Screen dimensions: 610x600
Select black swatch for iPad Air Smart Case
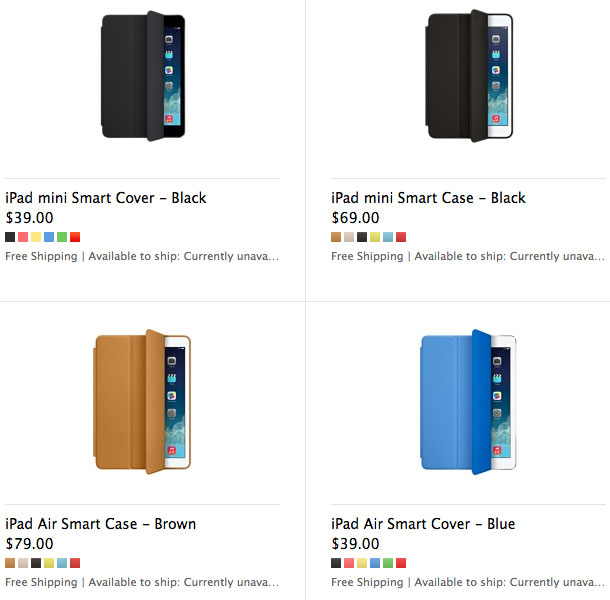[36, 563]
